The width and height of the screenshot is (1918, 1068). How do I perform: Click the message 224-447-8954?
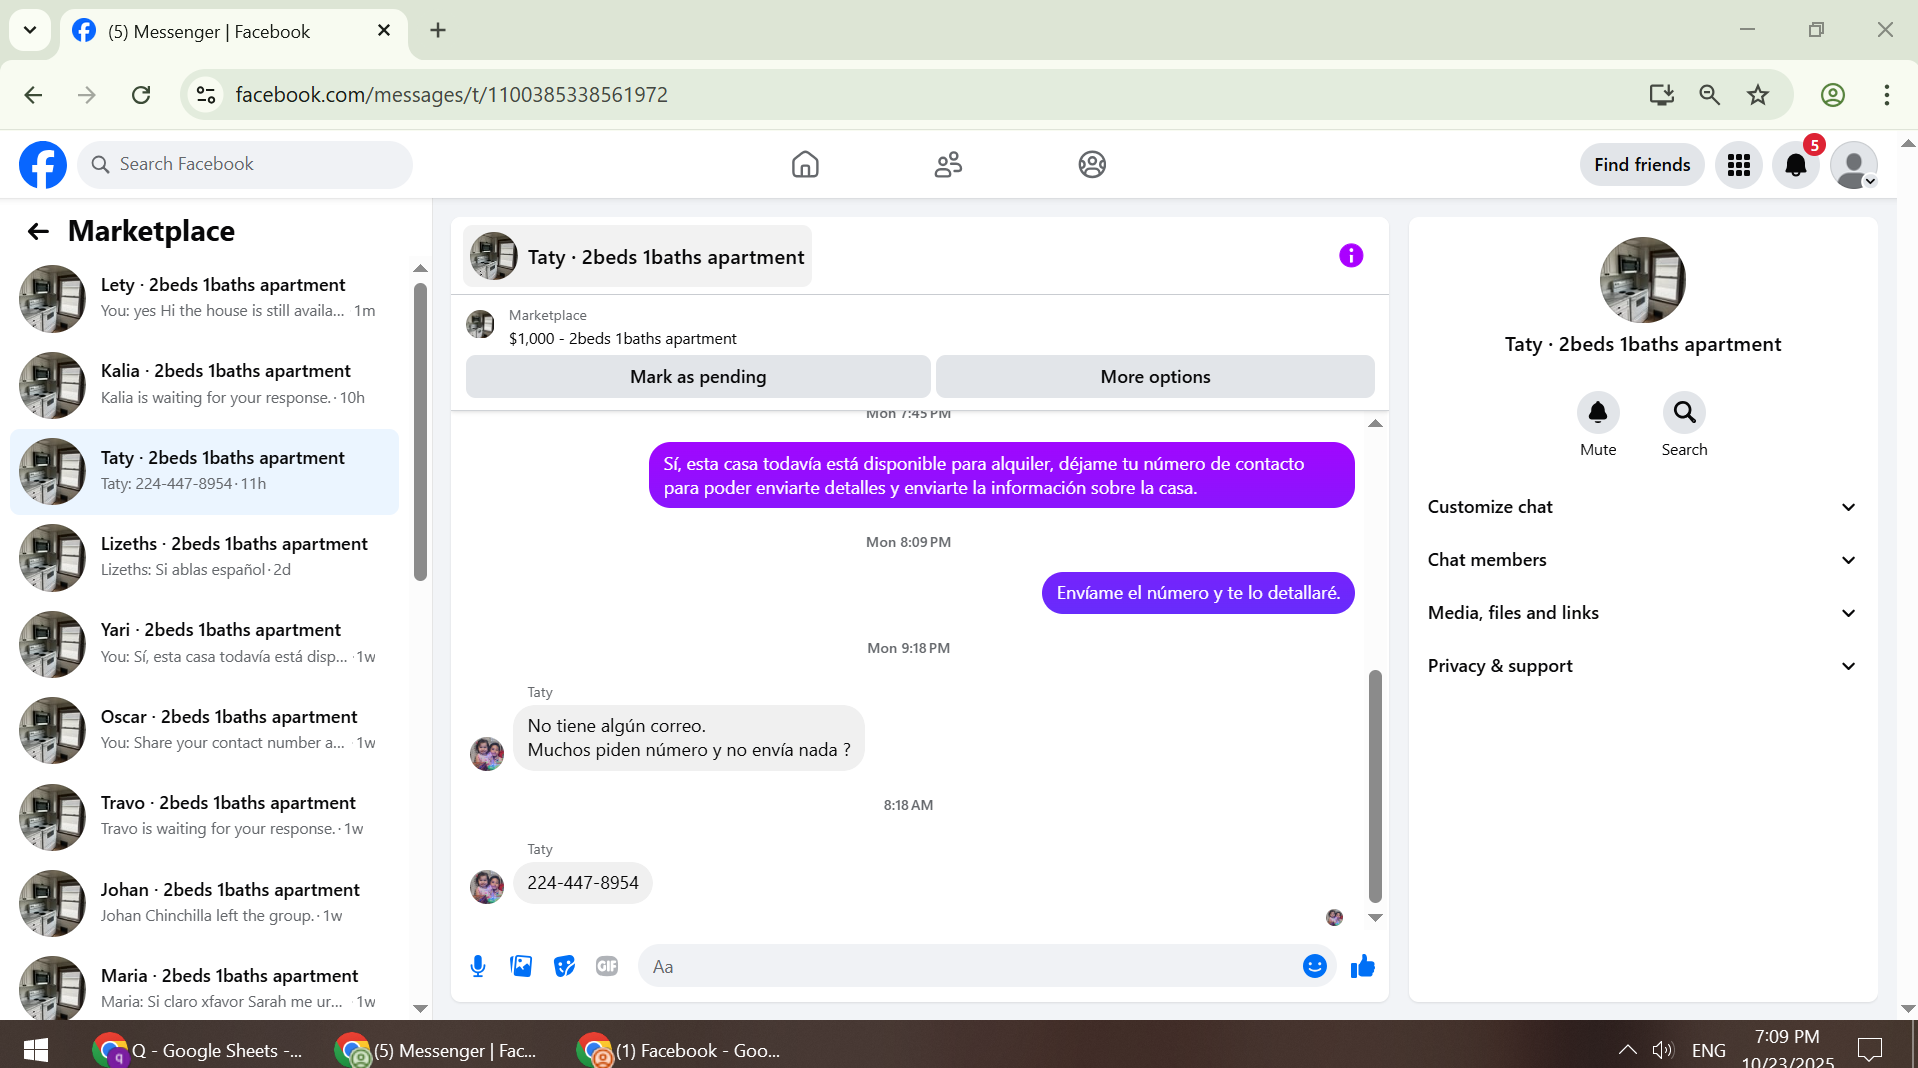click(583, 883)
